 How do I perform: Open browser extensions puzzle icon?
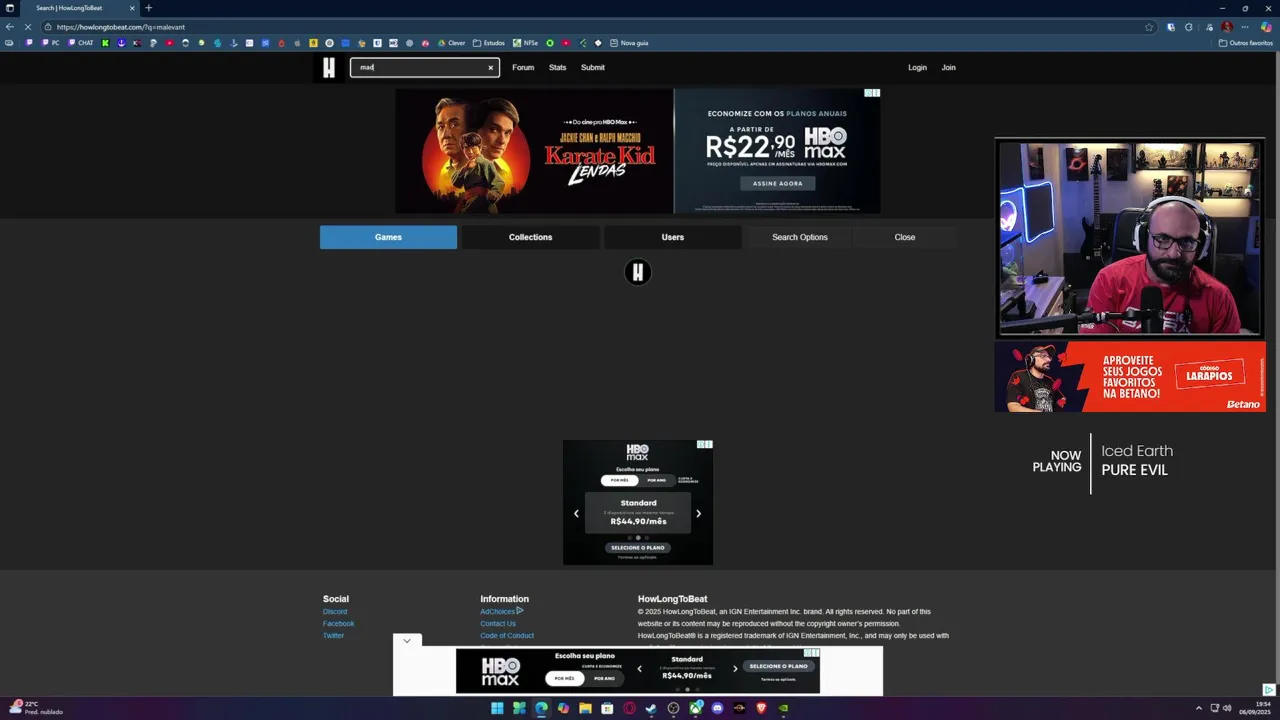1188,27
